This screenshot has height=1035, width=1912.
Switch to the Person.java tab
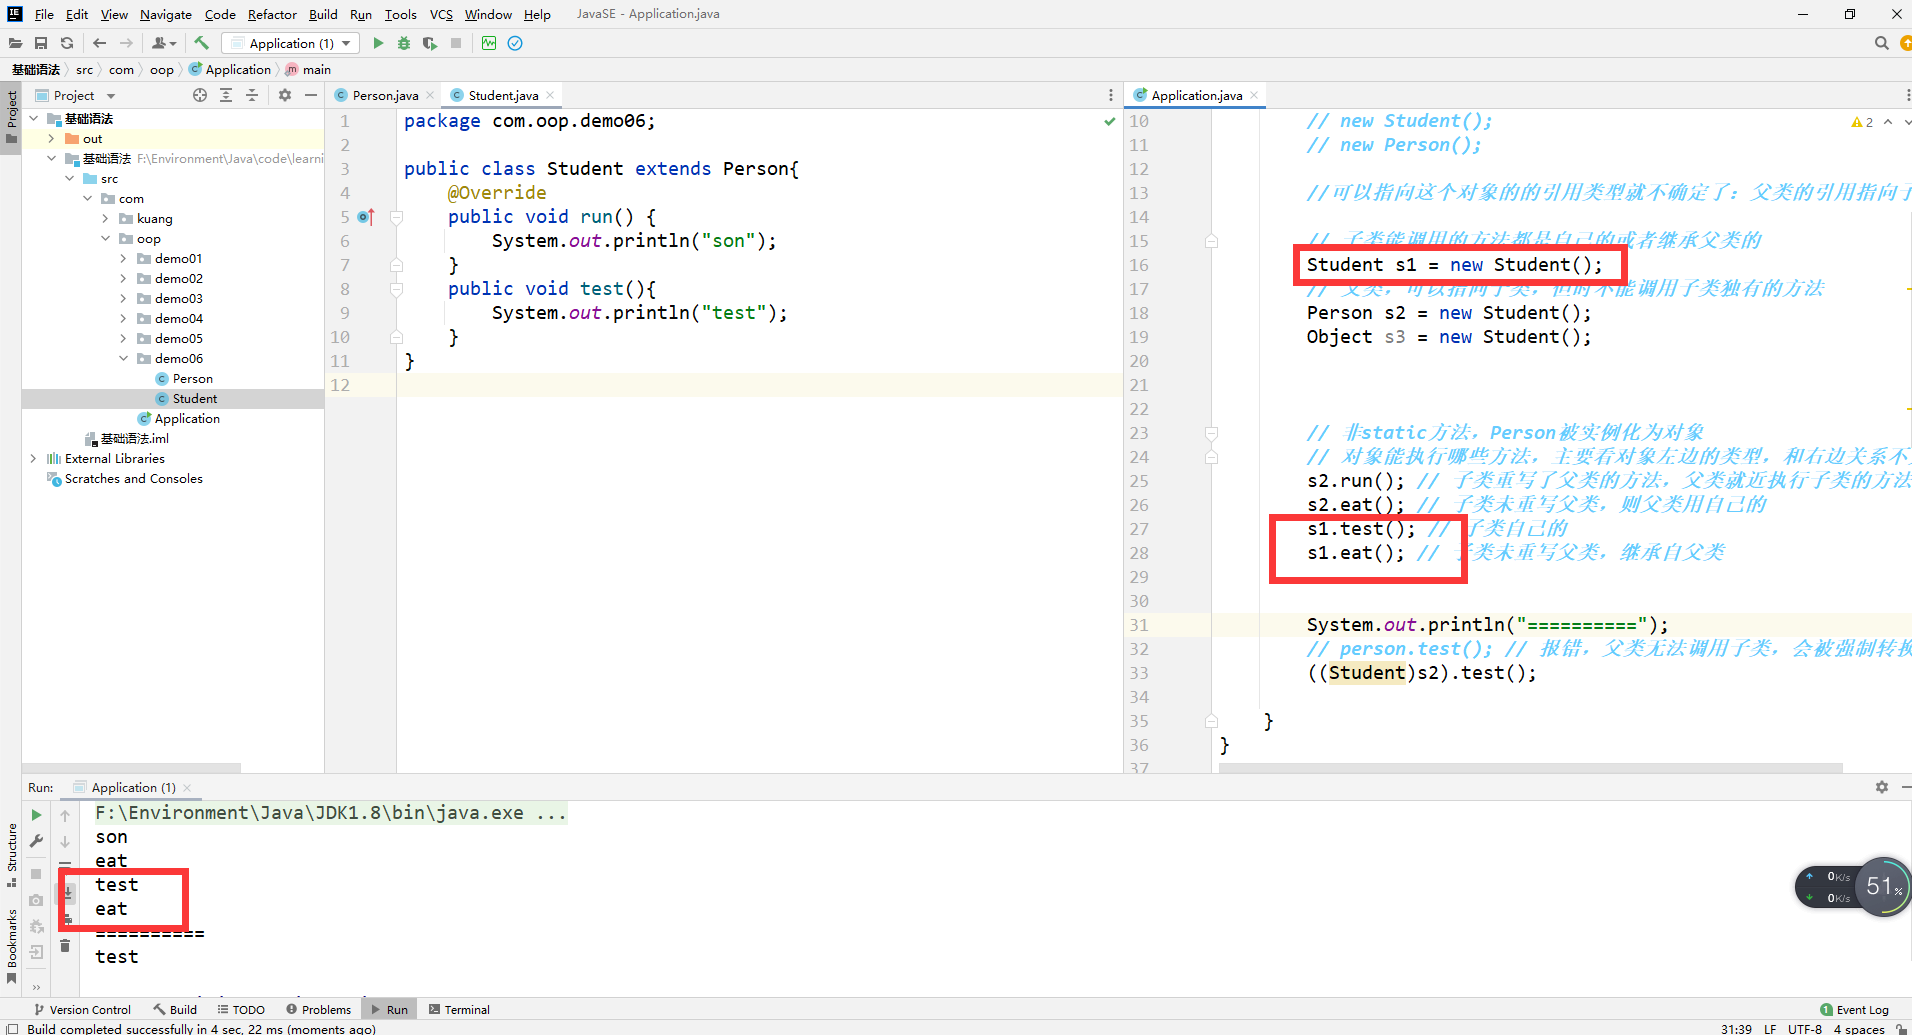click(385, 95)
